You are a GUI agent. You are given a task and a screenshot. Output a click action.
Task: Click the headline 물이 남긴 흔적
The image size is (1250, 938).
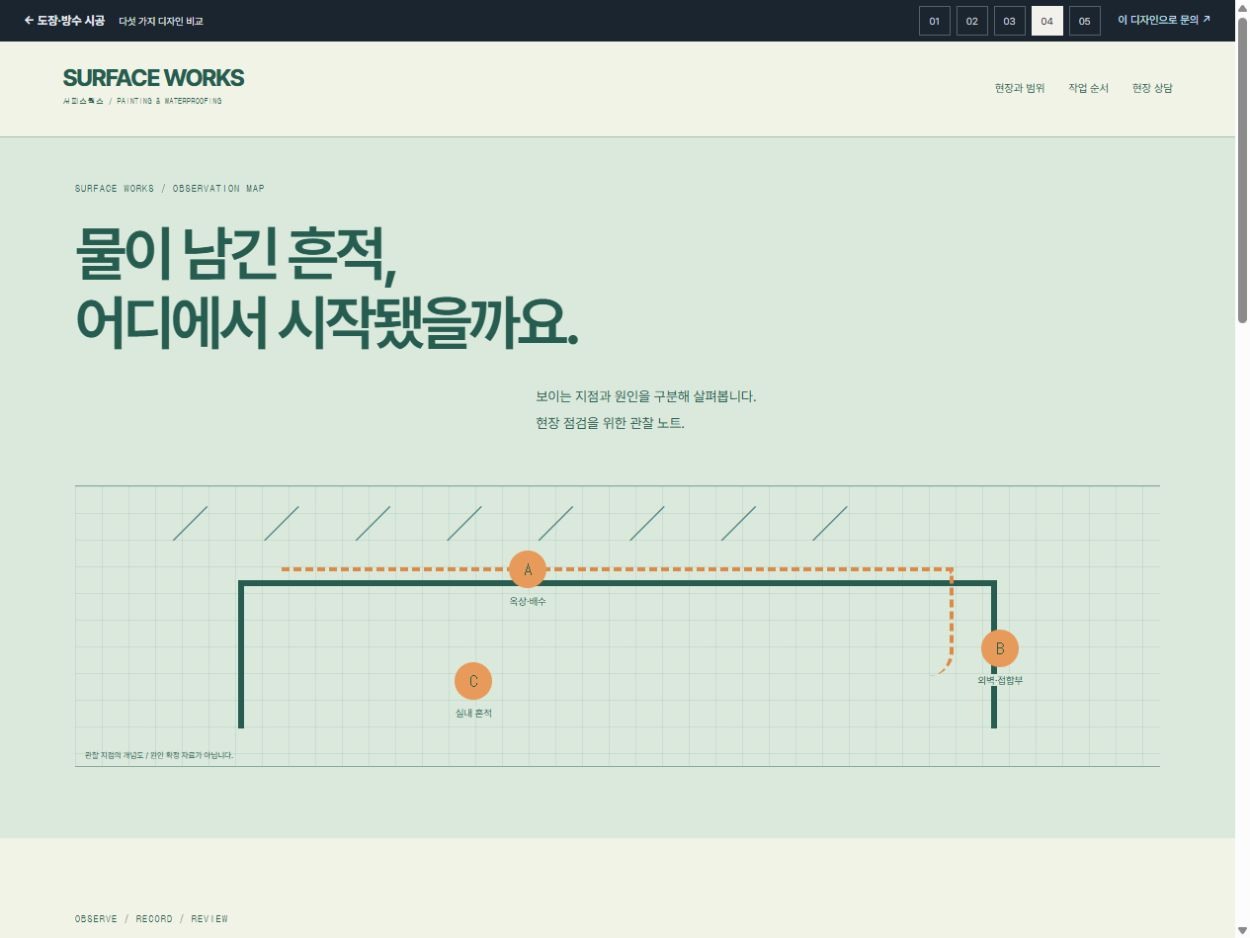coord(237,256)
